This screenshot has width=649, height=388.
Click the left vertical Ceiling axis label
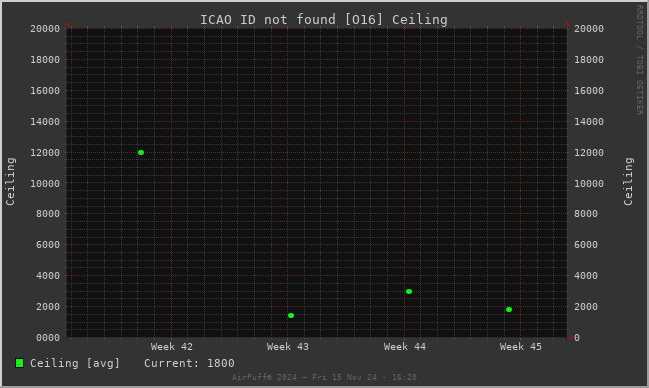10,181
